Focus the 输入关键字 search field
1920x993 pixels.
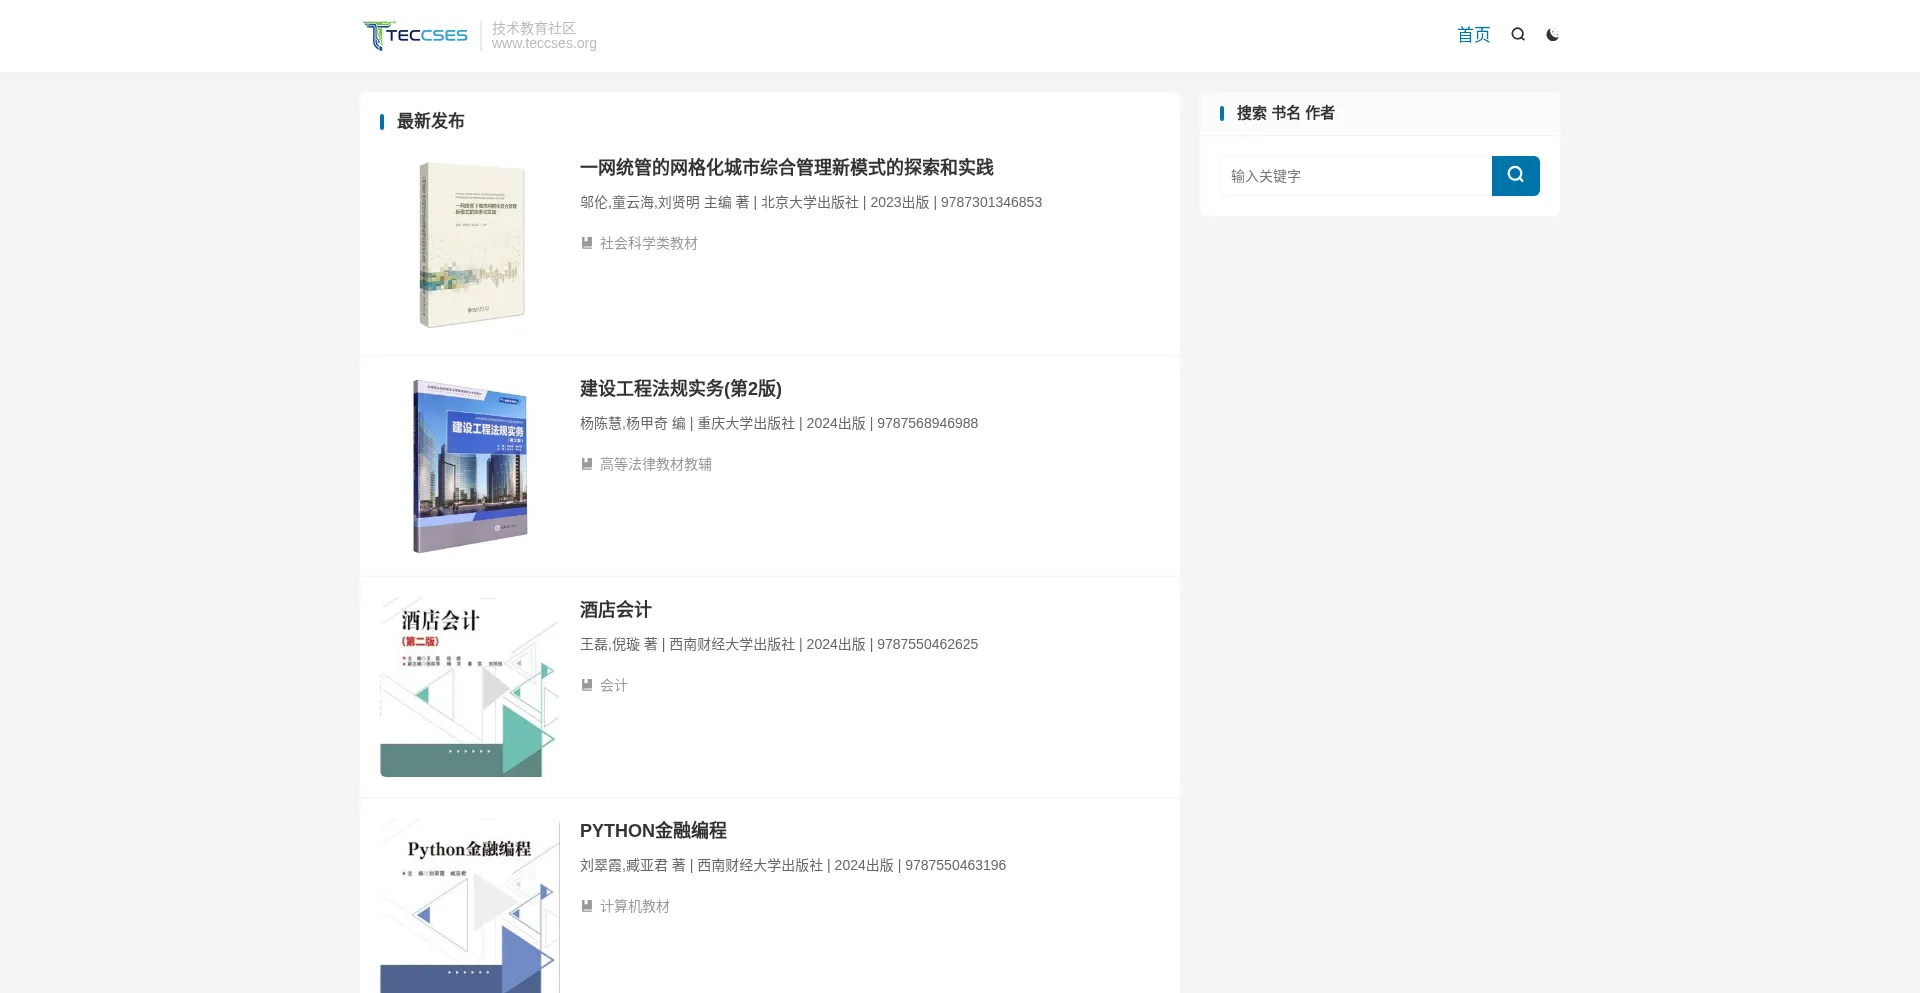point(1356,176)
